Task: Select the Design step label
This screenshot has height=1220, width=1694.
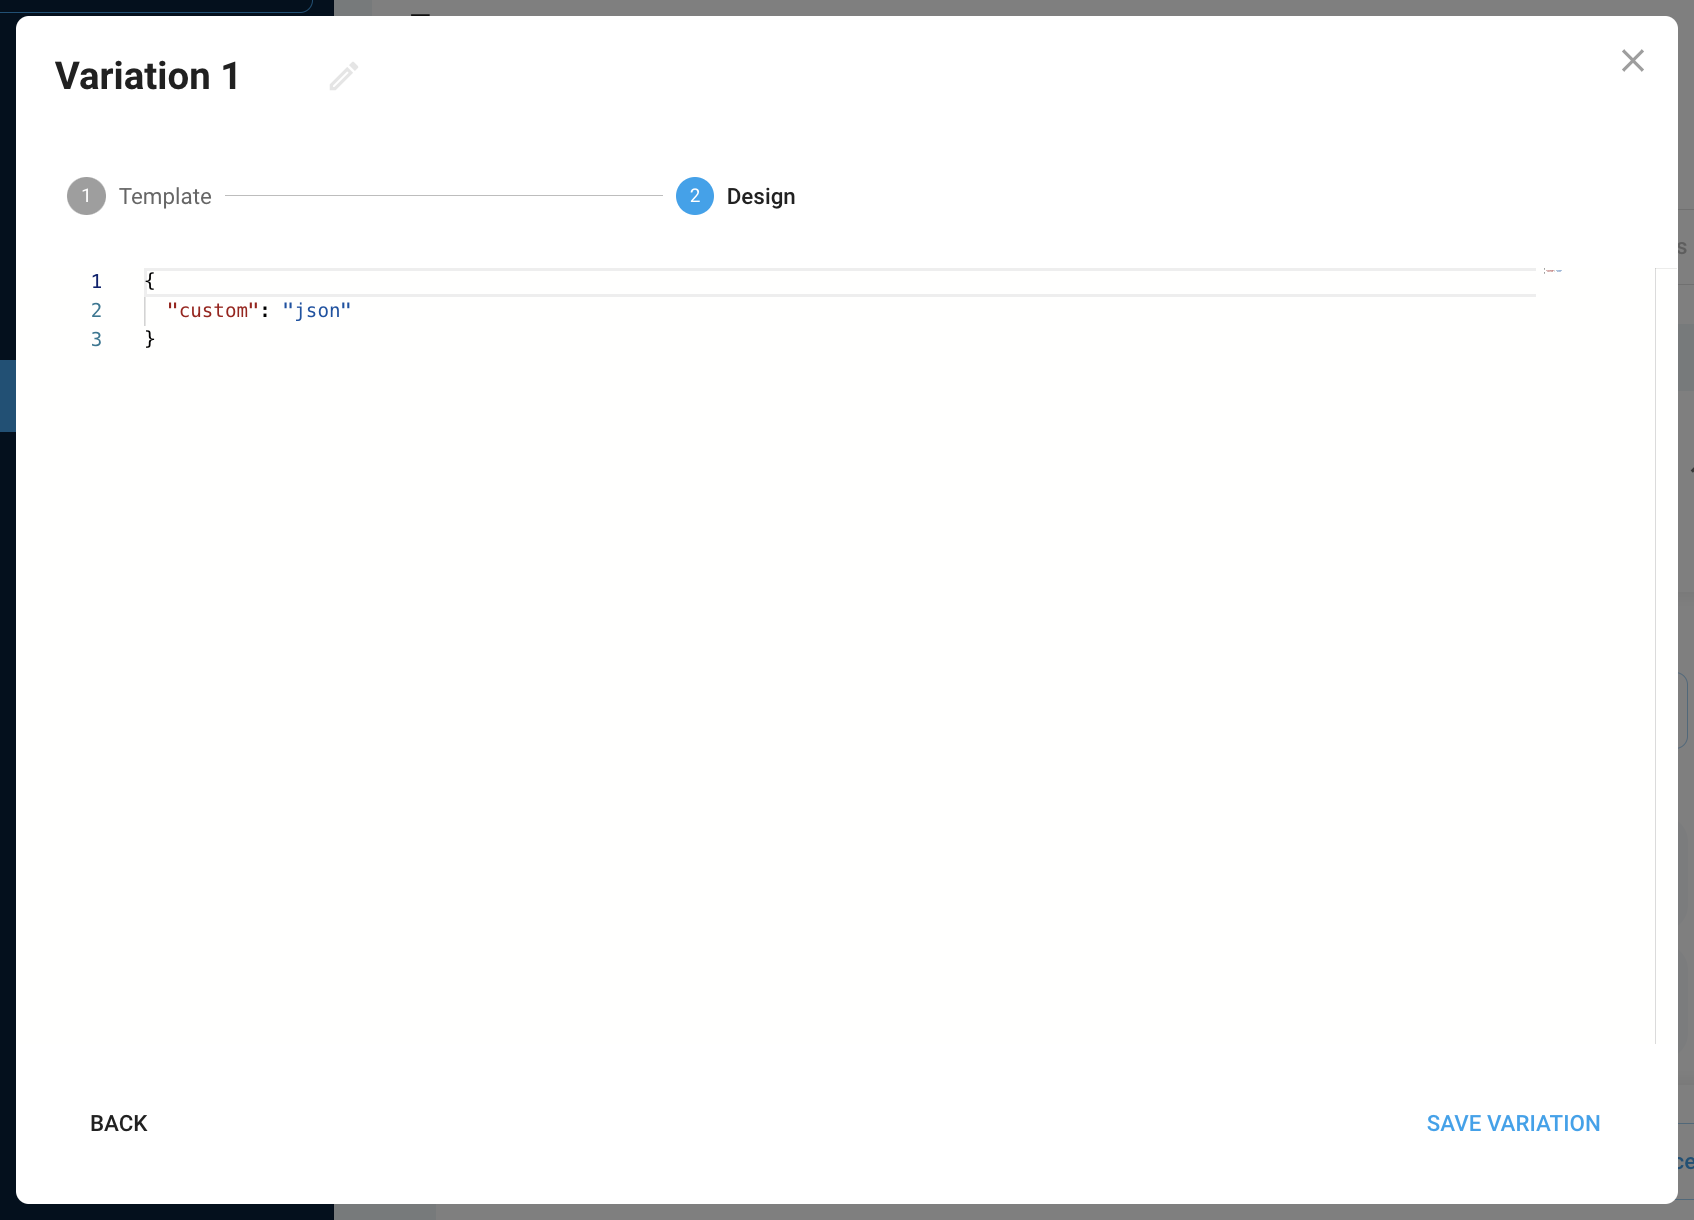Action: click(x=760, y=196)
